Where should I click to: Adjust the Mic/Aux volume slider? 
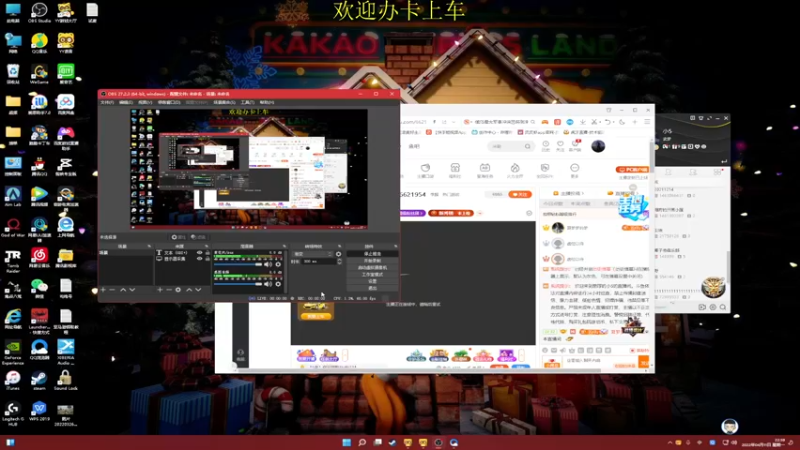[x=238, y=264]
